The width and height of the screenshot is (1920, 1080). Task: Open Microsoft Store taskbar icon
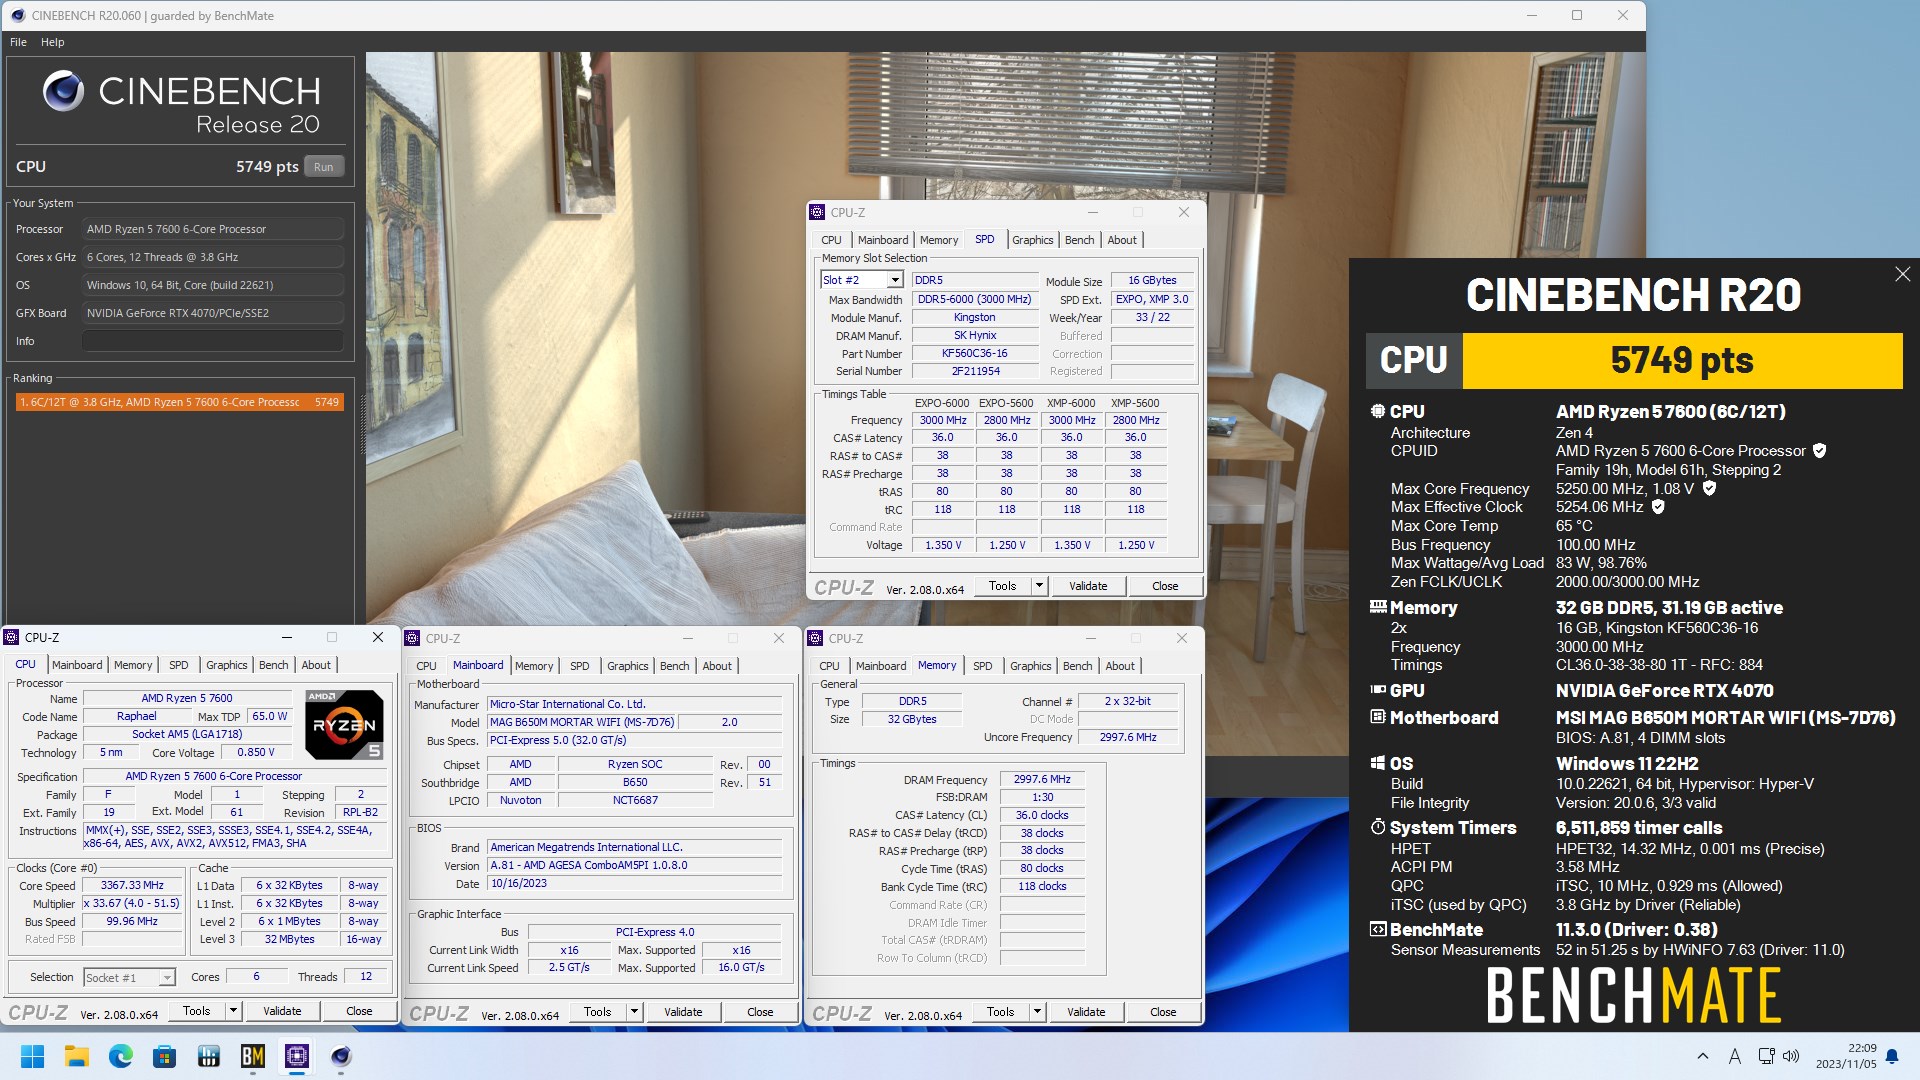[165, 1056]
